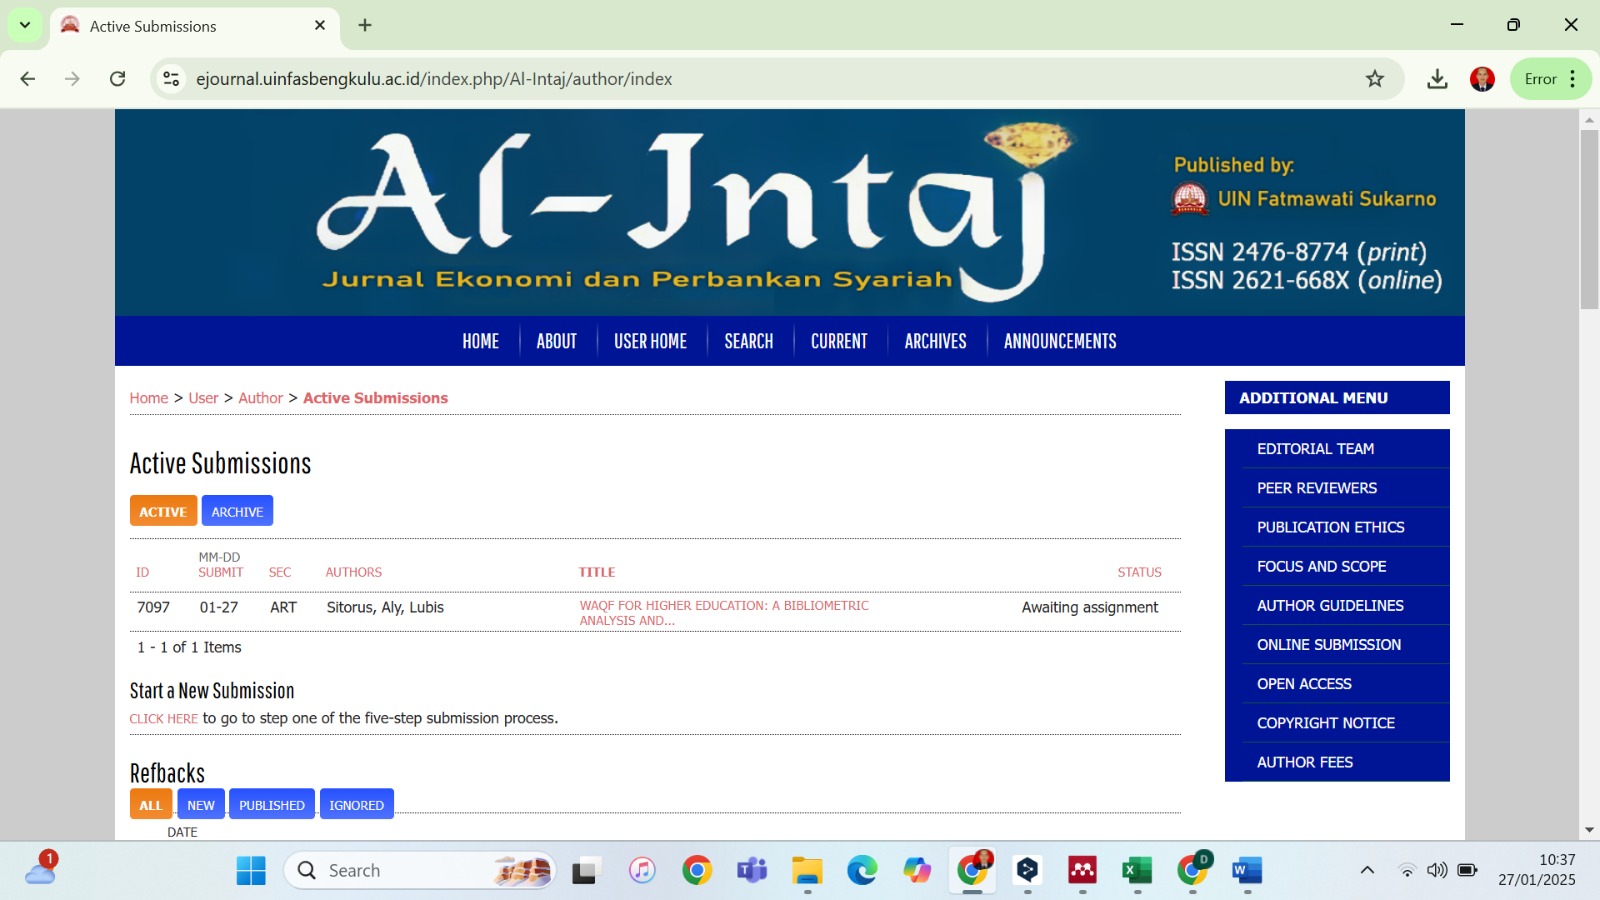This screenshot has width=1600, height=900.
Task: Open the browser downloads icon
Action: [x=1437, y=79]
